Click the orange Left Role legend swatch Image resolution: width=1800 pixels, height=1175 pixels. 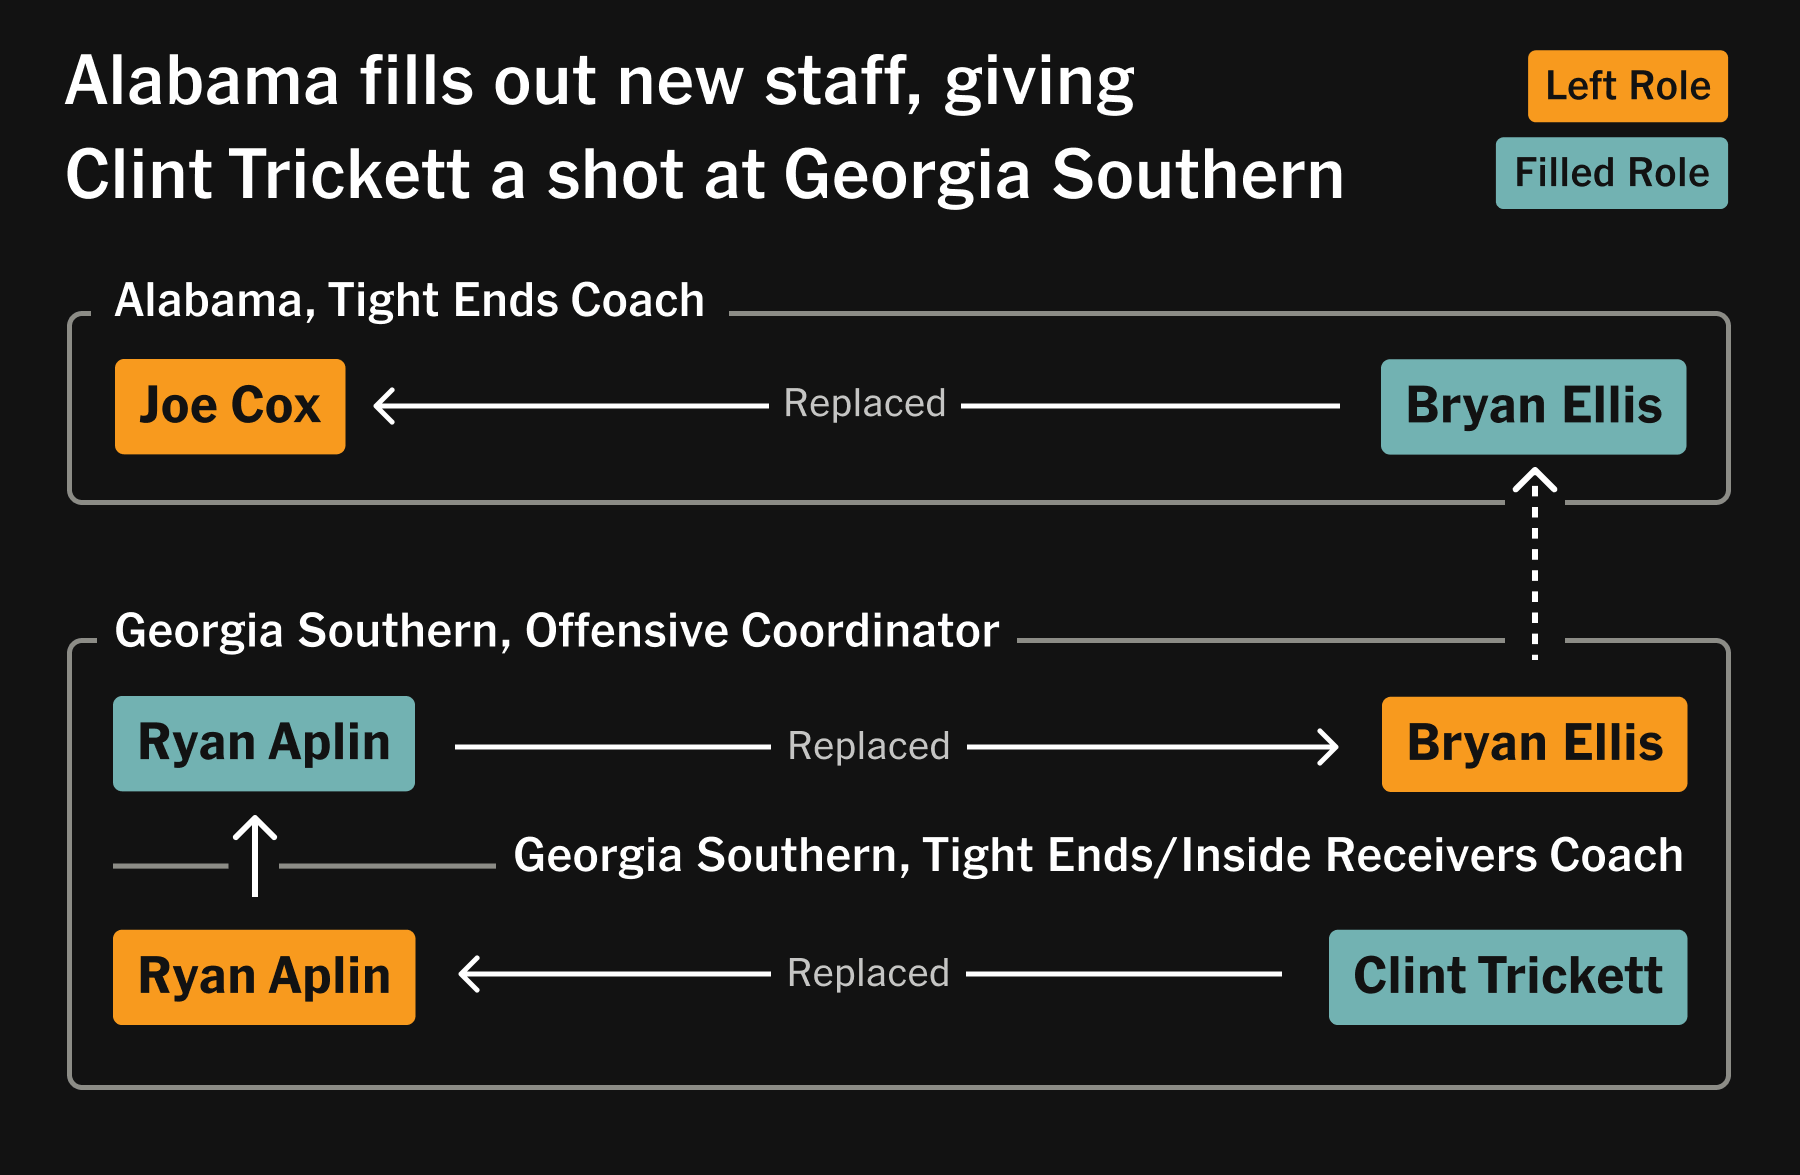(1627, 86)
